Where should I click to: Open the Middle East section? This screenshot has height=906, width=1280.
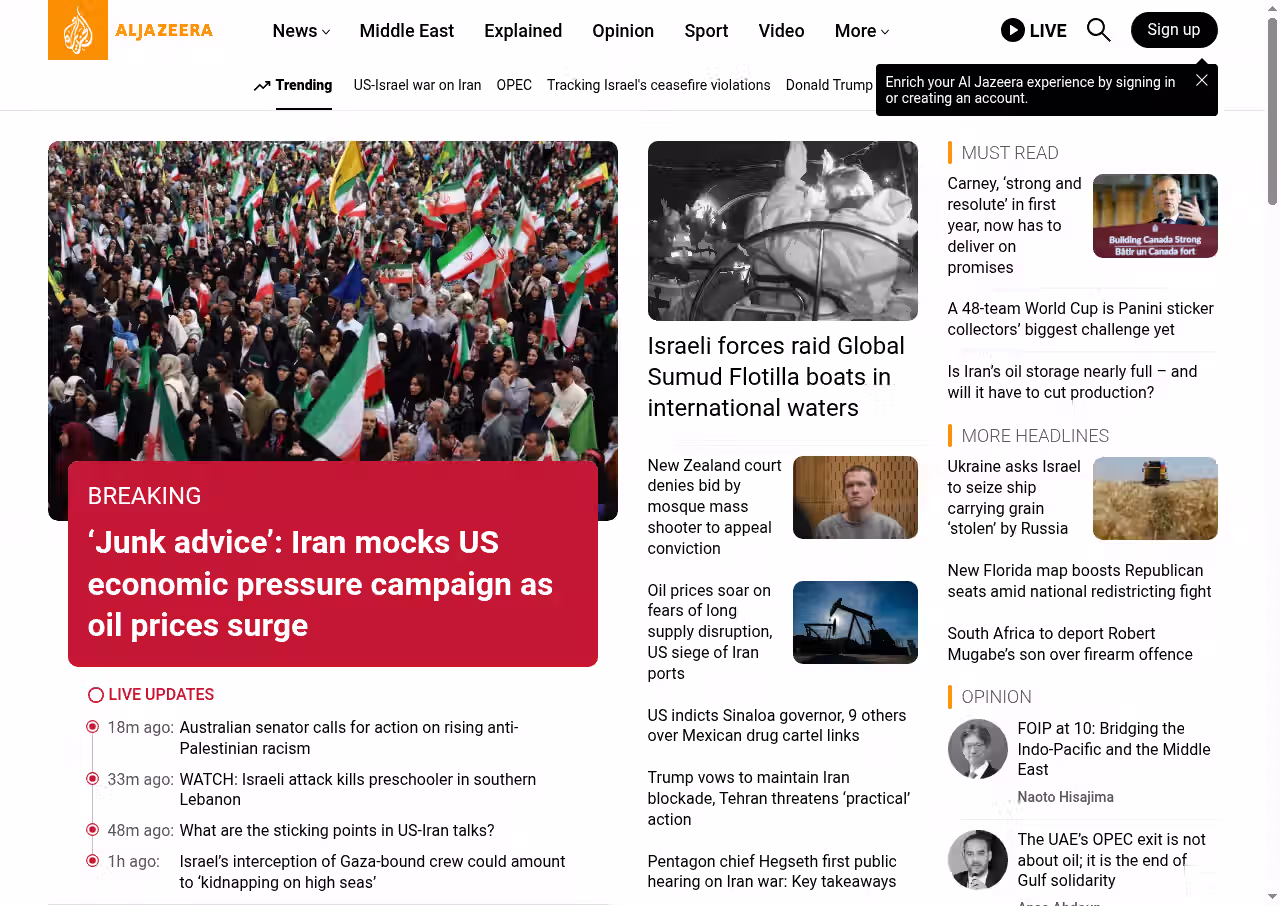click(406, 31)
